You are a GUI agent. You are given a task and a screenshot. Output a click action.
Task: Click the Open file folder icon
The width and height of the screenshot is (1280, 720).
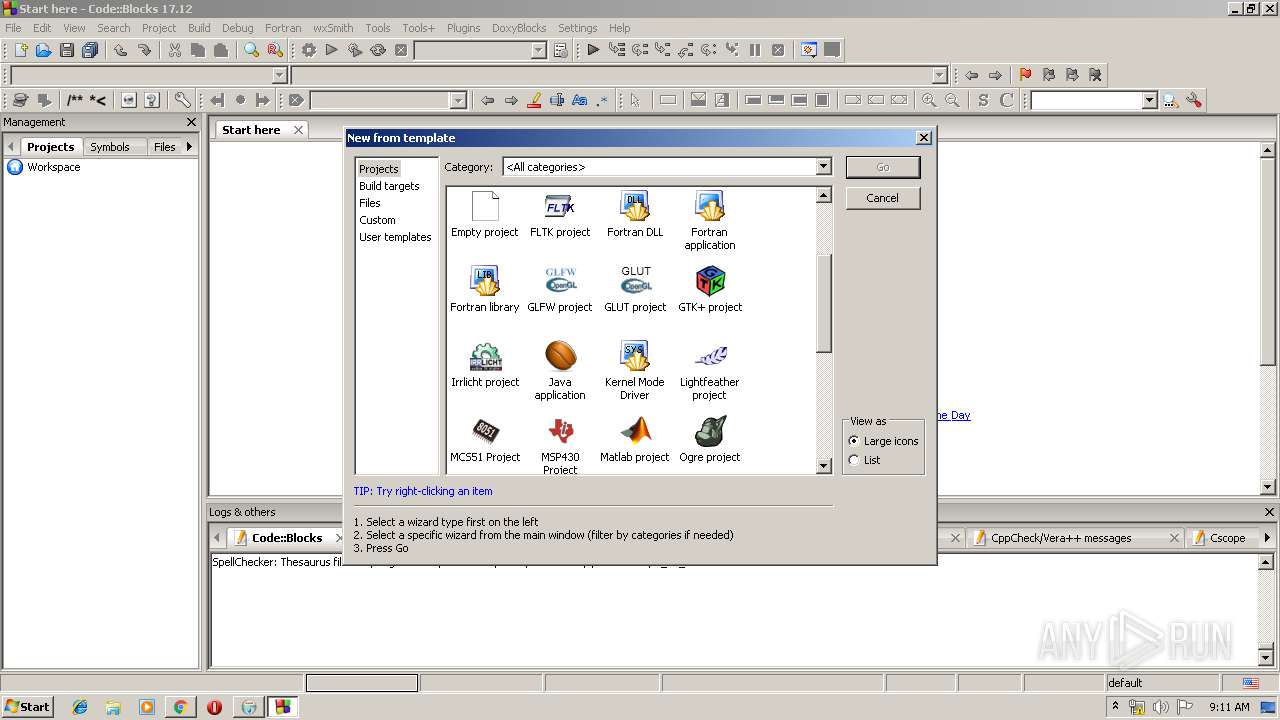pos(44,50)
